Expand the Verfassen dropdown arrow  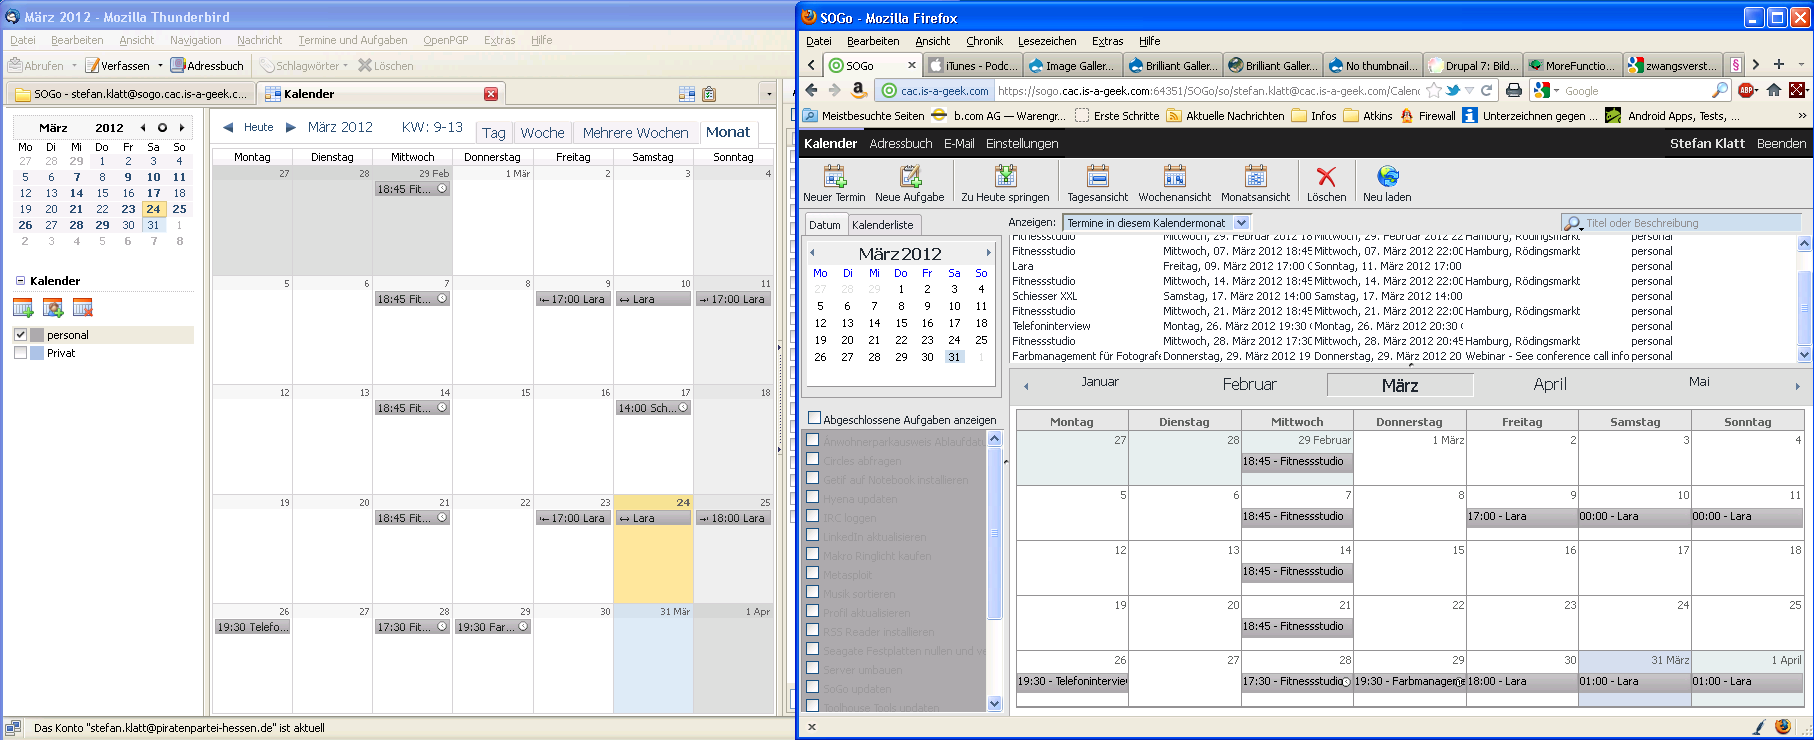(160, 66)
